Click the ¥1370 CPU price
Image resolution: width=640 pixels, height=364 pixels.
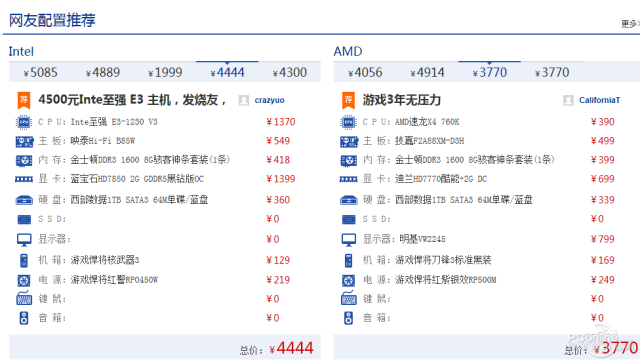pyautogui.click(x=281, y=122)
